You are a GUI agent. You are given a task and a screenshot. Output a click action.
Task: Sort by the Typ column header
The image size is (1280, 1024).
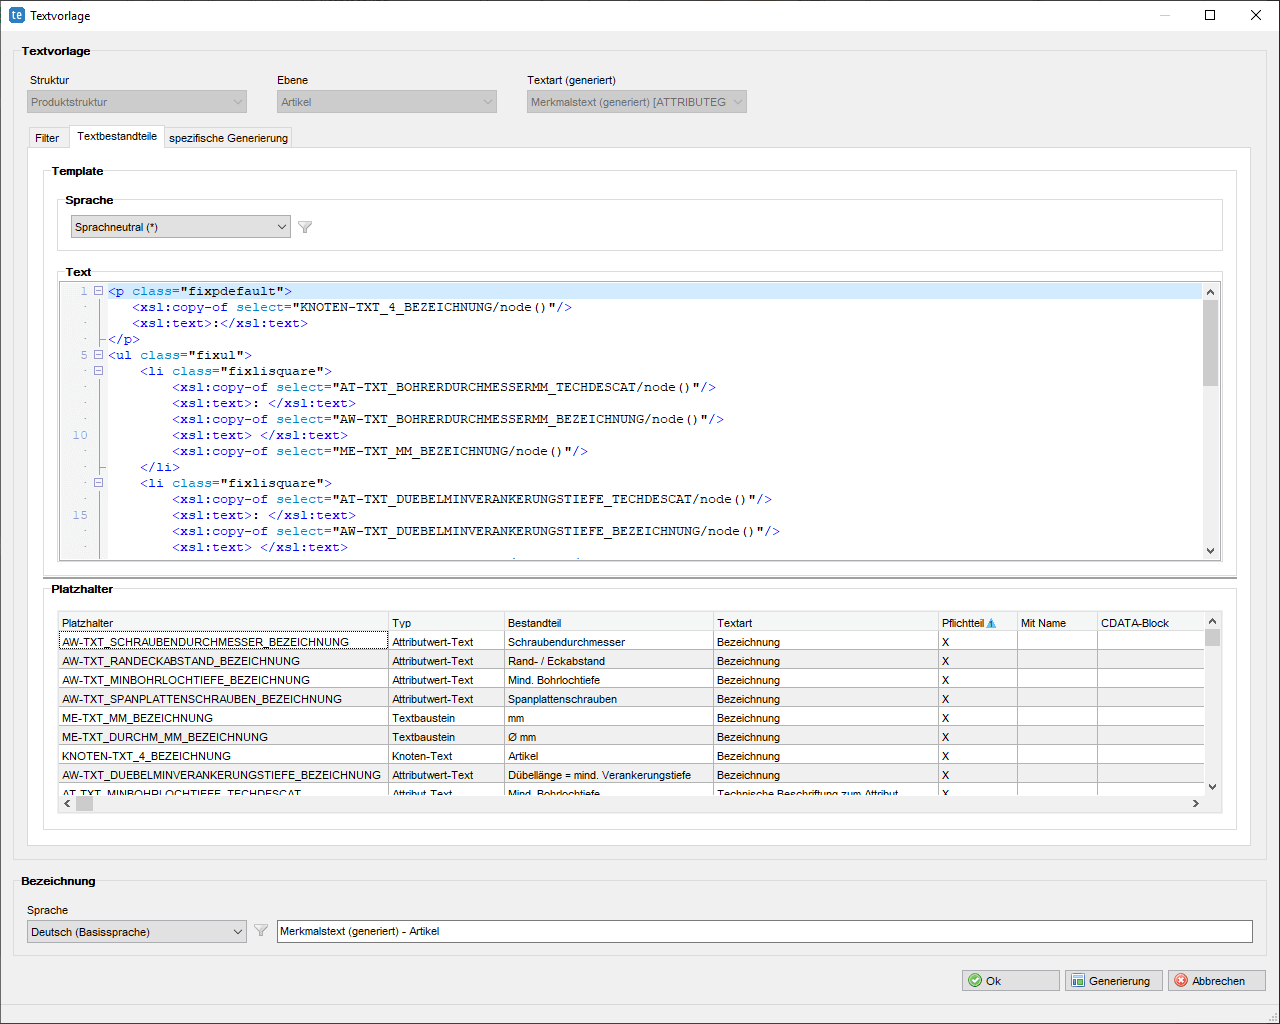coord(446,623)
